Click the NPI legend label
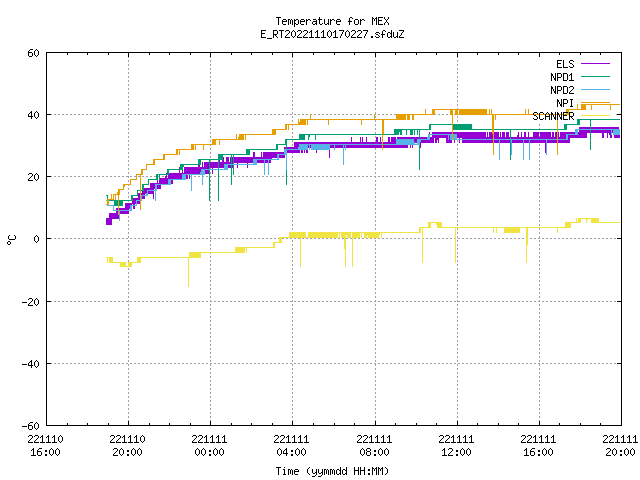The height and width of the screenshot is (480, 640). pos(565,103)
